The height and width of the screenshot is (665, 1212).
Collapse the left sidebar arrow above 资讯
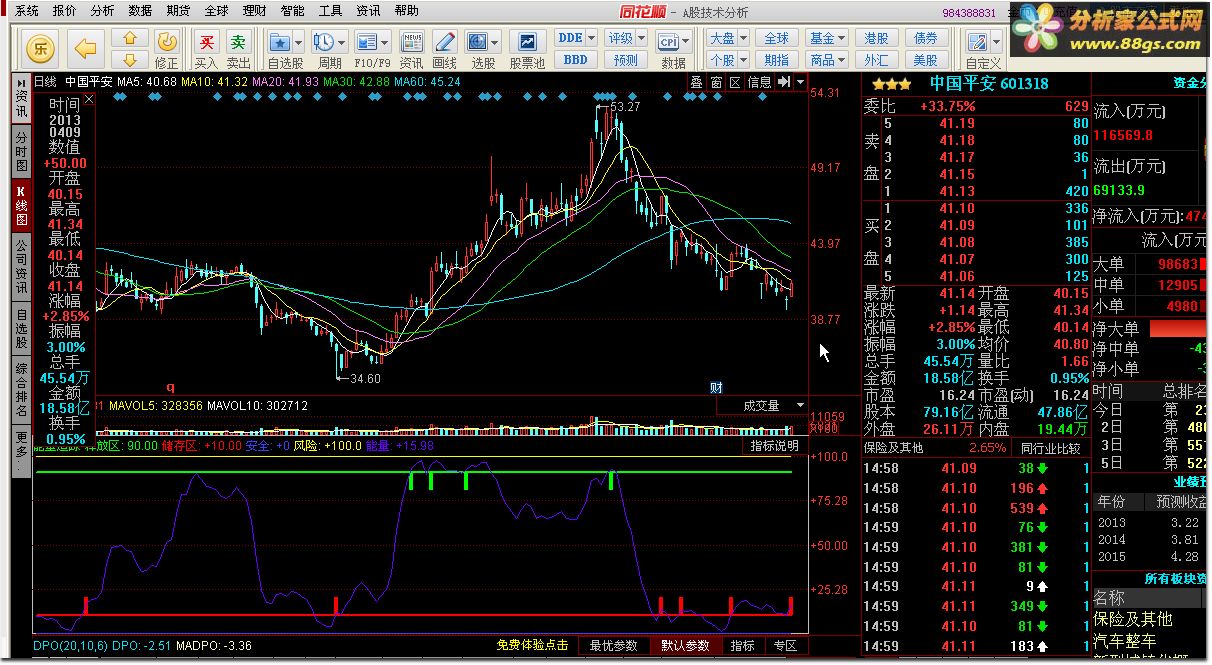22,82
